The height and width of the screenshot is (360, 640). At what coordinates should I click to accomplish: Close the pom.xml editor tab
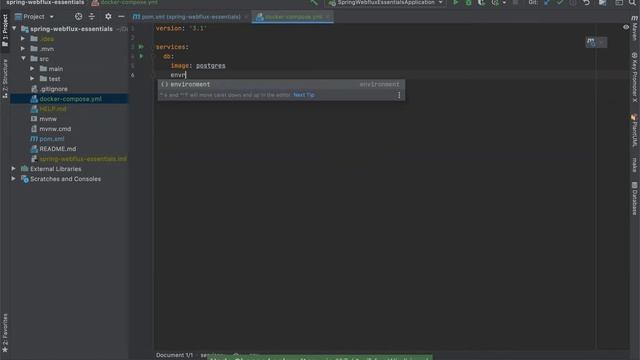click(246, 17)
